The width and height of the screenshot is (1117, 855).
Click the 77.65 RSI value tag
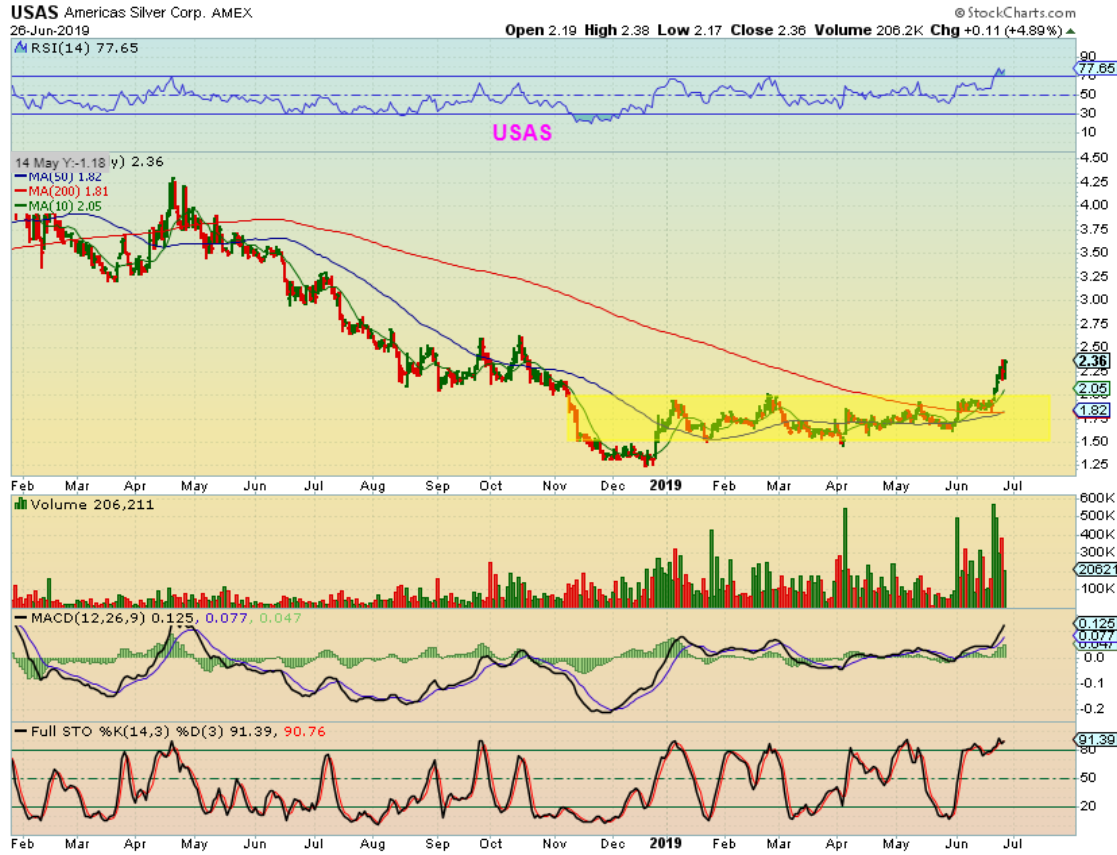[x=1093, y=69]
